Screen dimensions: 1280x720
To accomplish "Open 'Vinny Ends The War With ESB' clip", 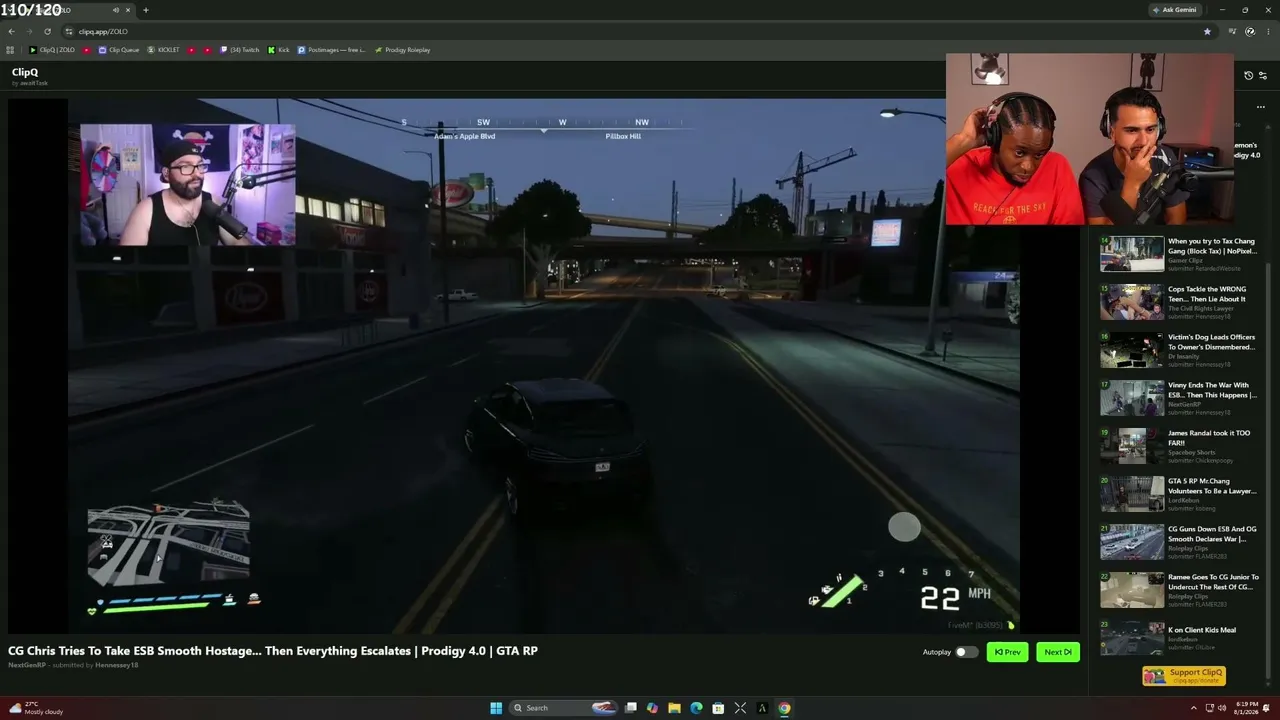I will pyautogui.click(x=1212, y=390).
